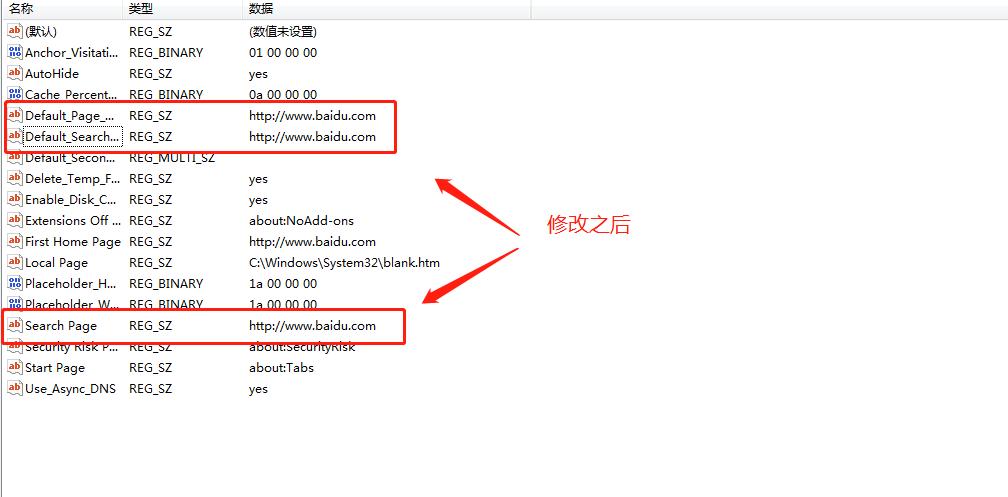The image size is (1008, 497).
Task: Select the Cache_Percent... value name
Action: pos(71,95)
